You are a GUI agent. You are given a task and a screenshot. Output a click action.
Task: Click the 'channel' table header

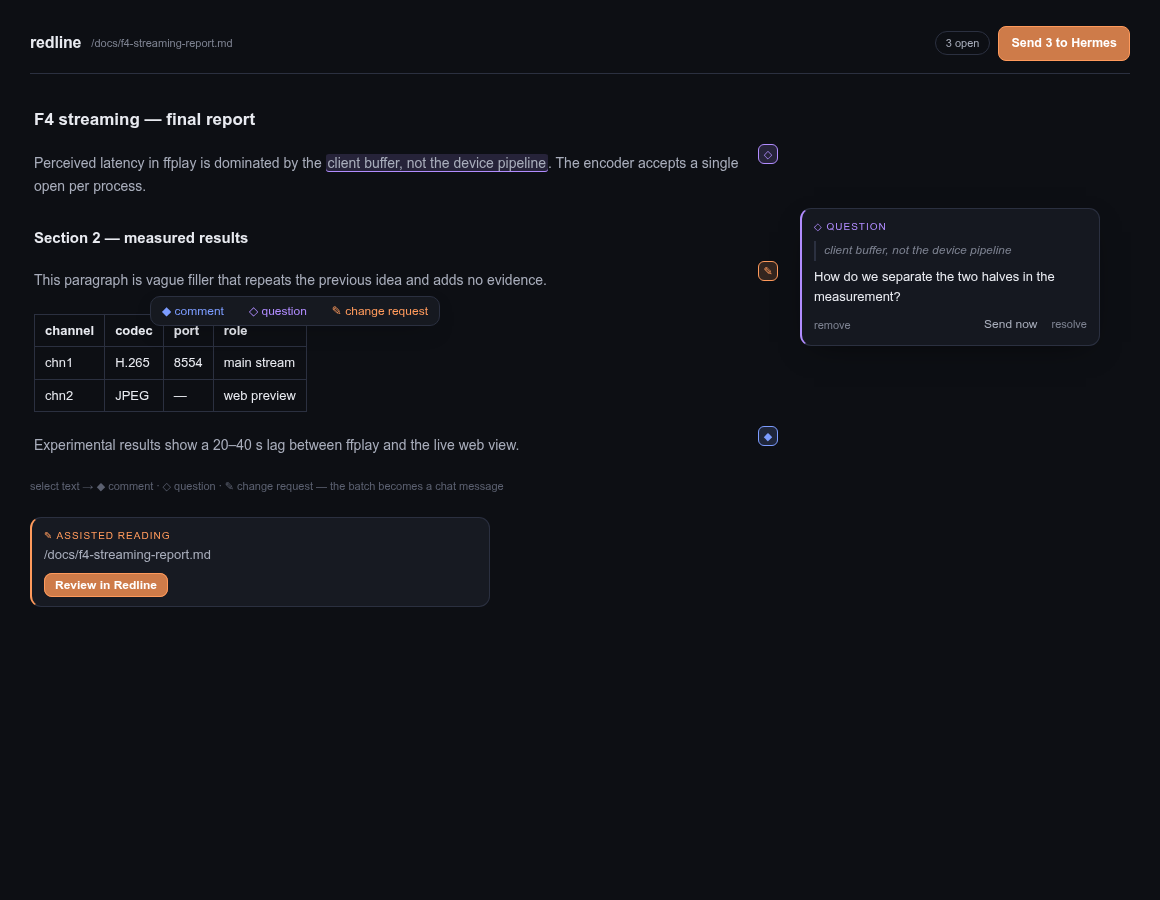[x=70, y=331]
